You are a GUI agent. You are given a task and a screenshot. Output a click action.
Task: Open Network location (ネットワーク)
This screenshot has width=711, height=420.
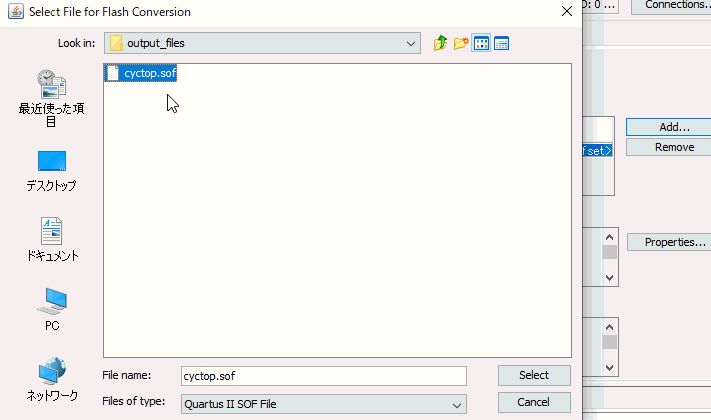coord(52,379)
